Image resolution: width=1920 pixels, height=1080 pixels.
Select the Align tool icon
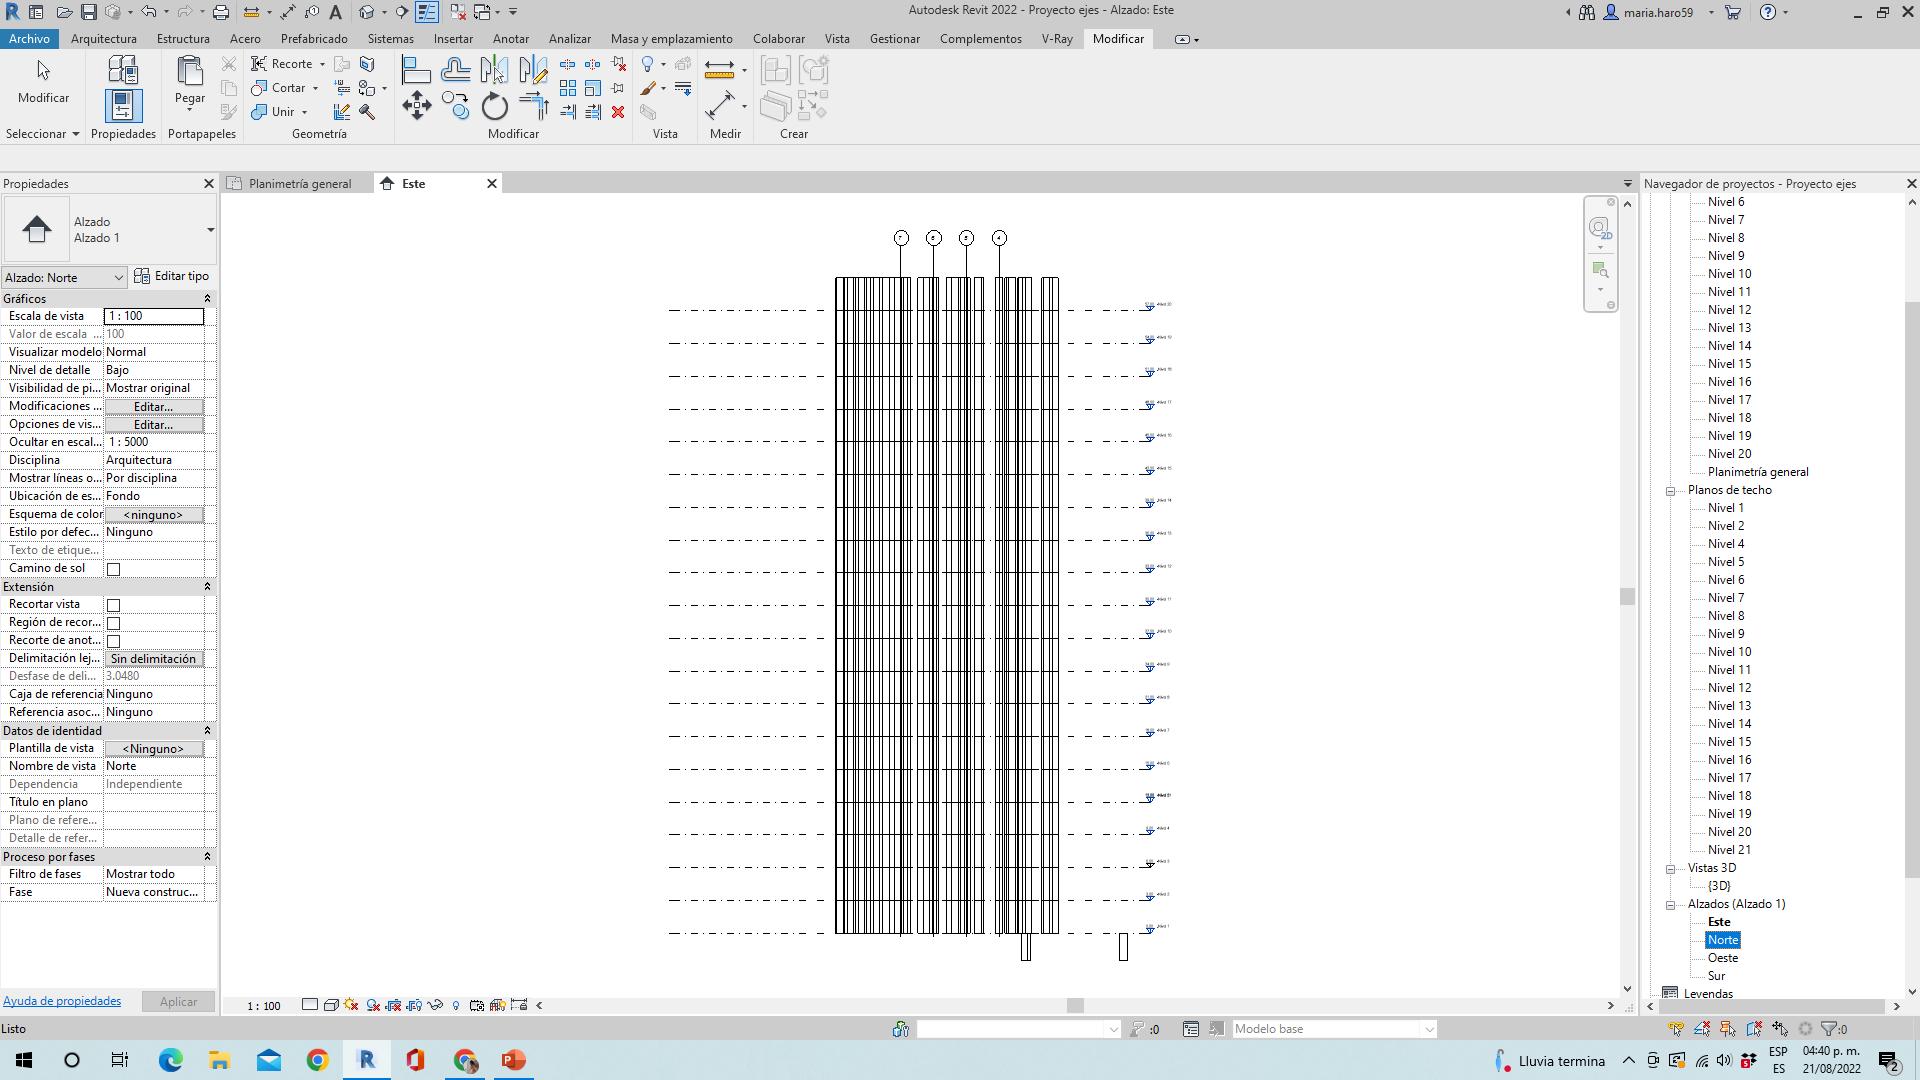pos(416,70)
